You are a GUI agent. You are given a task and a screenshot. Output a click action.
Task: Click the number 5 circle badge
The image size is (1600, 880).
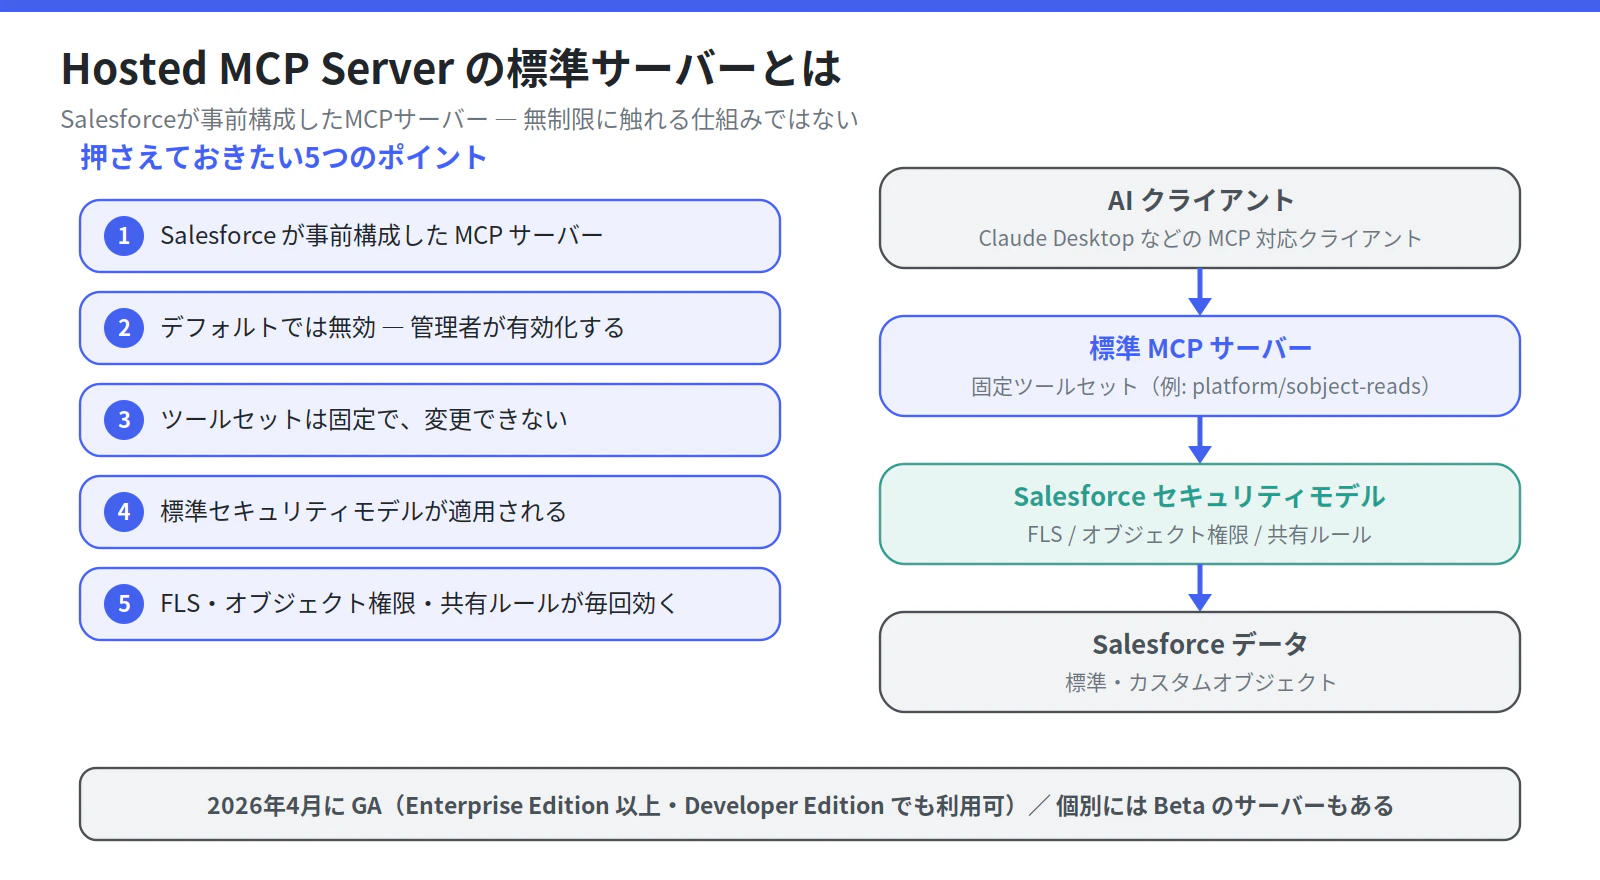pos(124,604)
